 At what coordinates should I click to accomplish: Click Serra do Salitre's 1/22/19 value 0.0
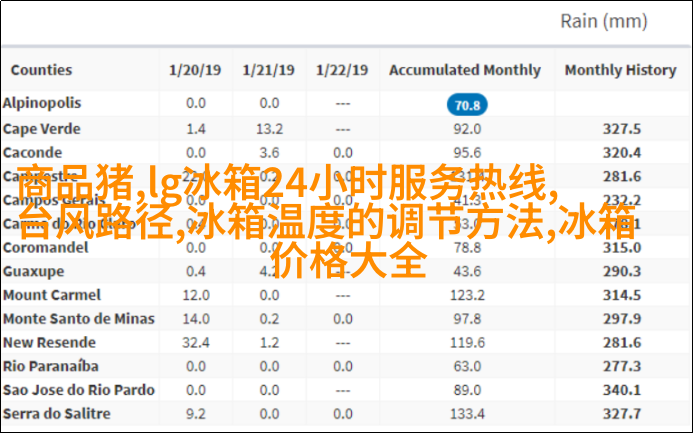point(343,414)
